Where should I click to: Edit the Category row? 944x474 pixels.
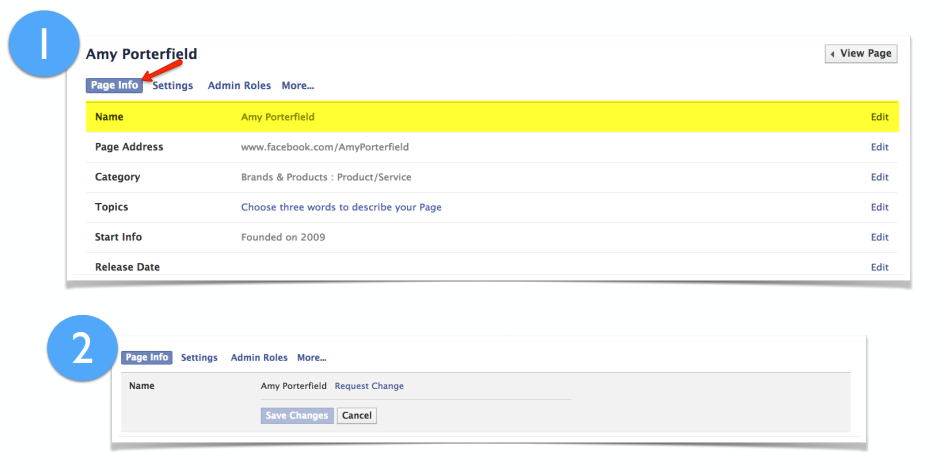[880, 177]
